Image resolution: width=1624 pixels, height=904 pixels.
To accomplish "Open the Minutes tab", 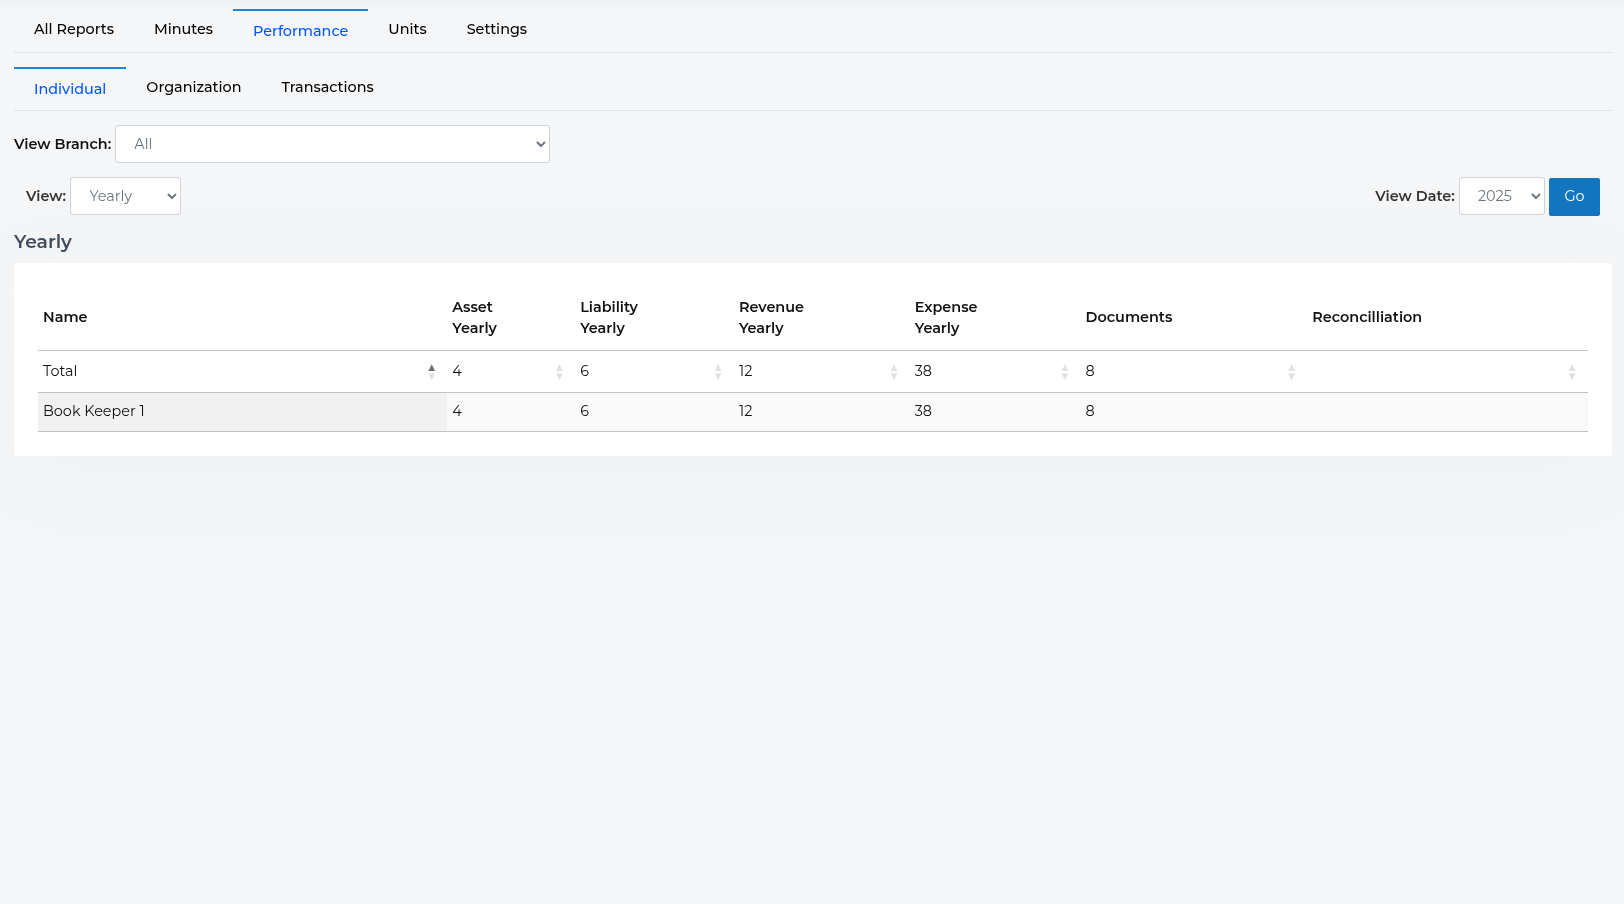I will coord(183,29).
